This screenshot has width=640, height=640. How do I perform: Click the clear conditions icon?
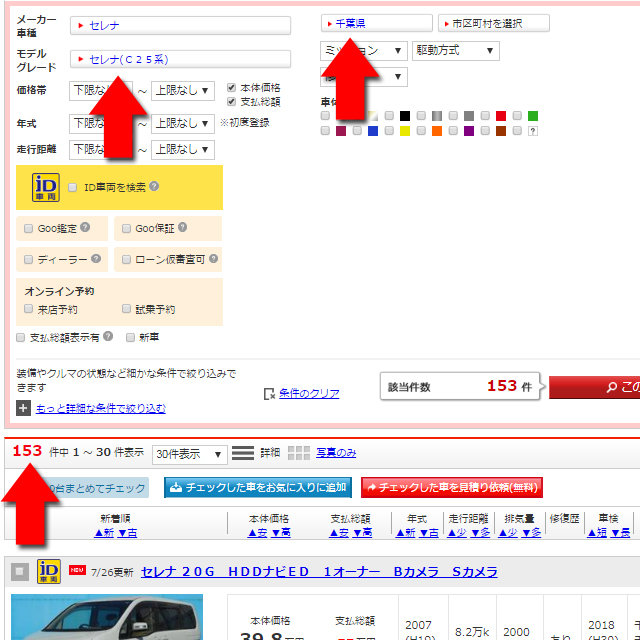tap(269, 394)
